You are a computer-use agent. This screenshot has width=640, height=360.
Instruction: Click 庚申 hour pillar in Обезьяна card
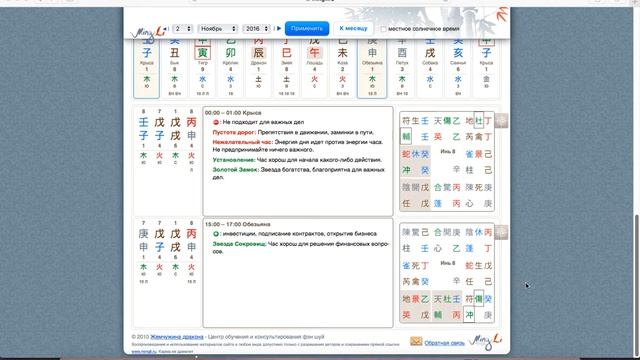tap(144, 240)
